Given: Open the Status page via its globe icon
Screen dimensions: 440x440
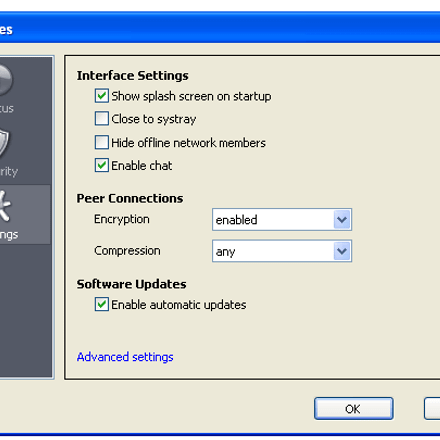Looking at the screenshot, I should [x=6, y=80].
